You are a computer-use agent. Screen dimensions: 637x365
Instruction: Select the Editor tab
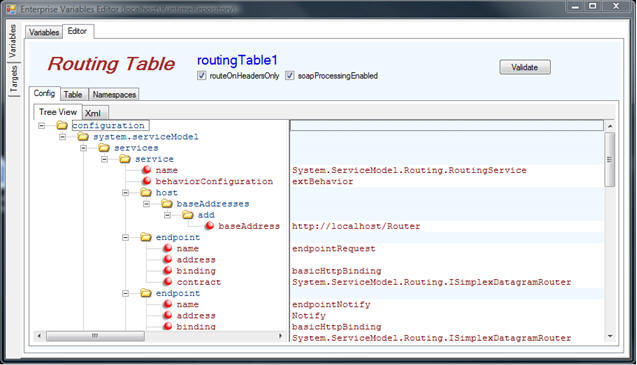78,31
